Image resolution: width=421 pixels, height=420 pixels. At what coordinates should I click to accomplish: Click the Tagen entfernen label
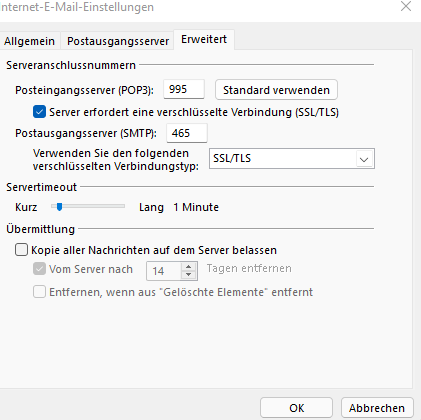coord(249,268)
